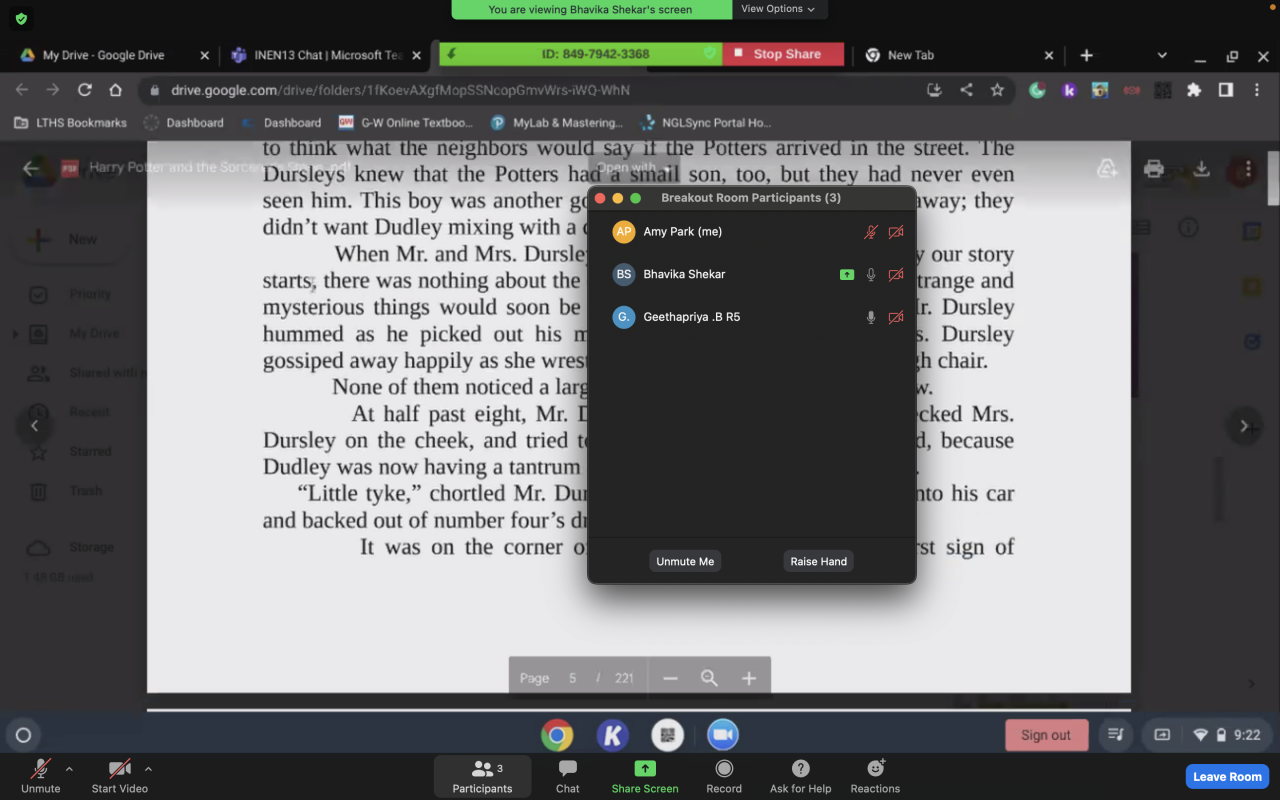This screenshot has width=1280, height=800.
Task: Click the browser back arrow
Action: (22, 90)
